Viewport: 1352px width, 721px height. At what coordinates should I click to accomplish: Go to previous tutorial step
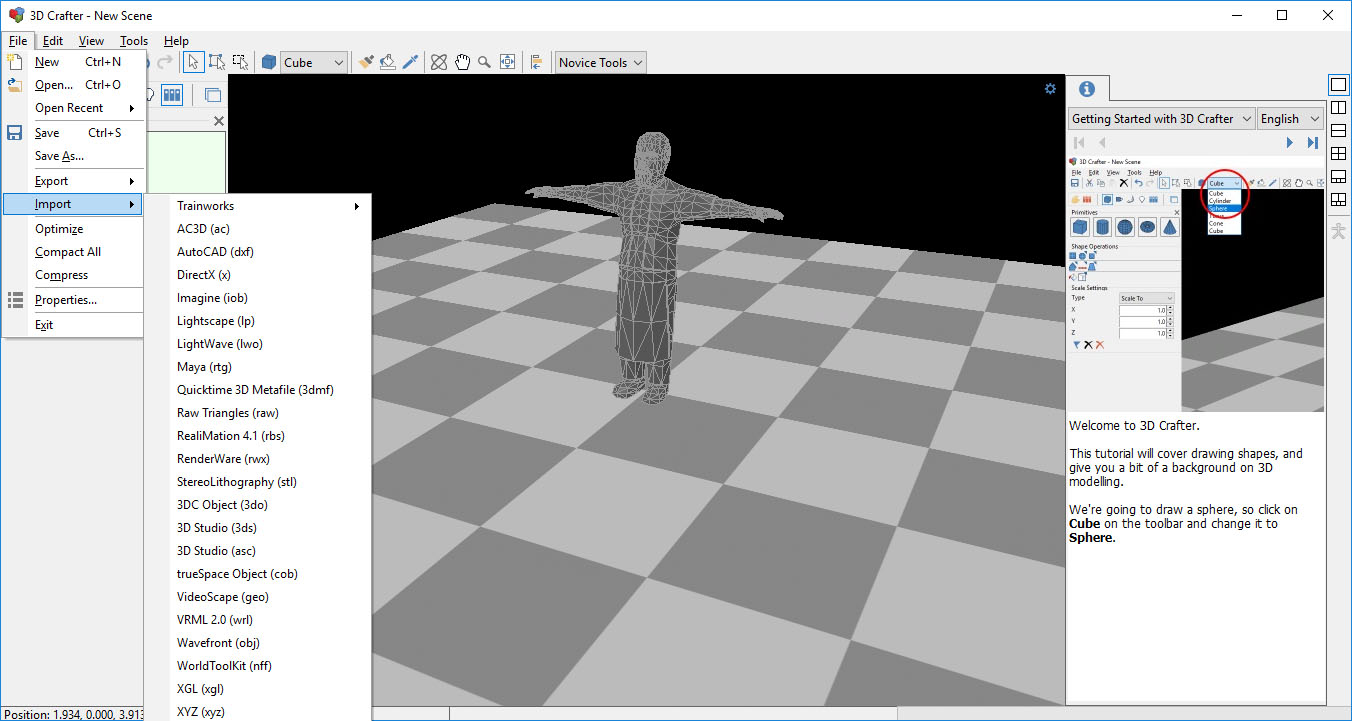[x=1102, y=143]
